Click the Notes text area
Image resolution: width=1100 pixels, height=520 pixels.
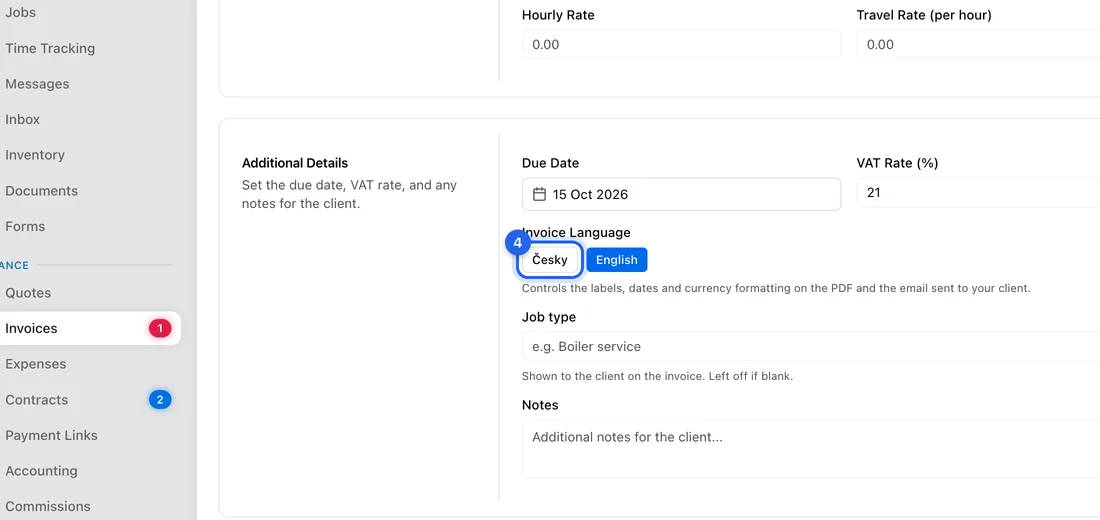pyautogui.click(x=811, y=449)
